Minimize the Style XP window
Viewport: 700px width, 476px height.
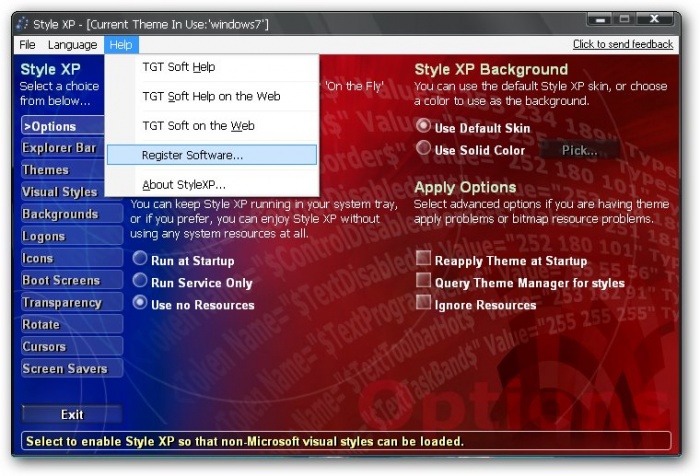[600, 19]
